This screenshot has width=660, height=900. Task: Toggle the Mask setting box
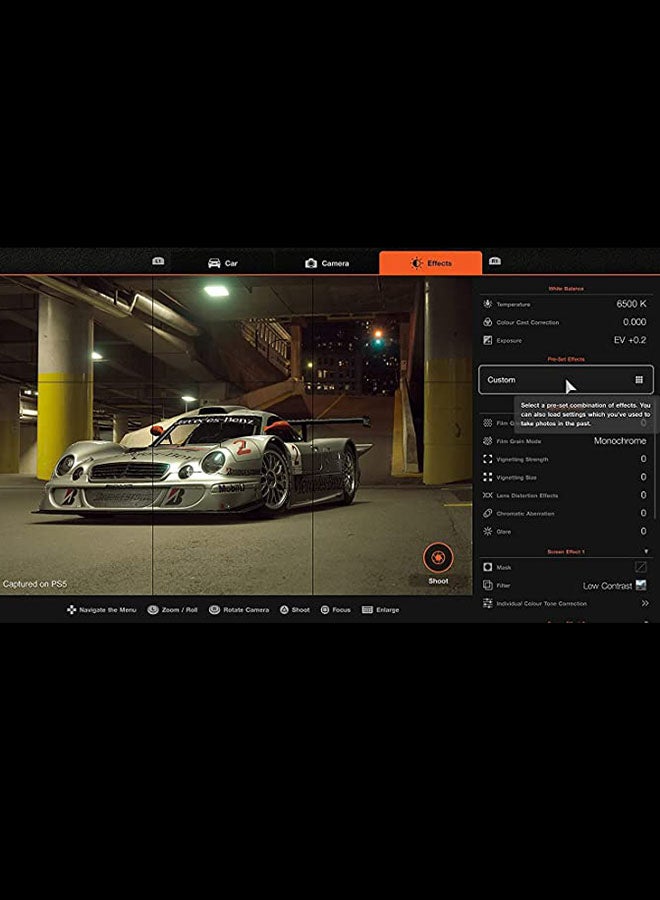point(640,567)
